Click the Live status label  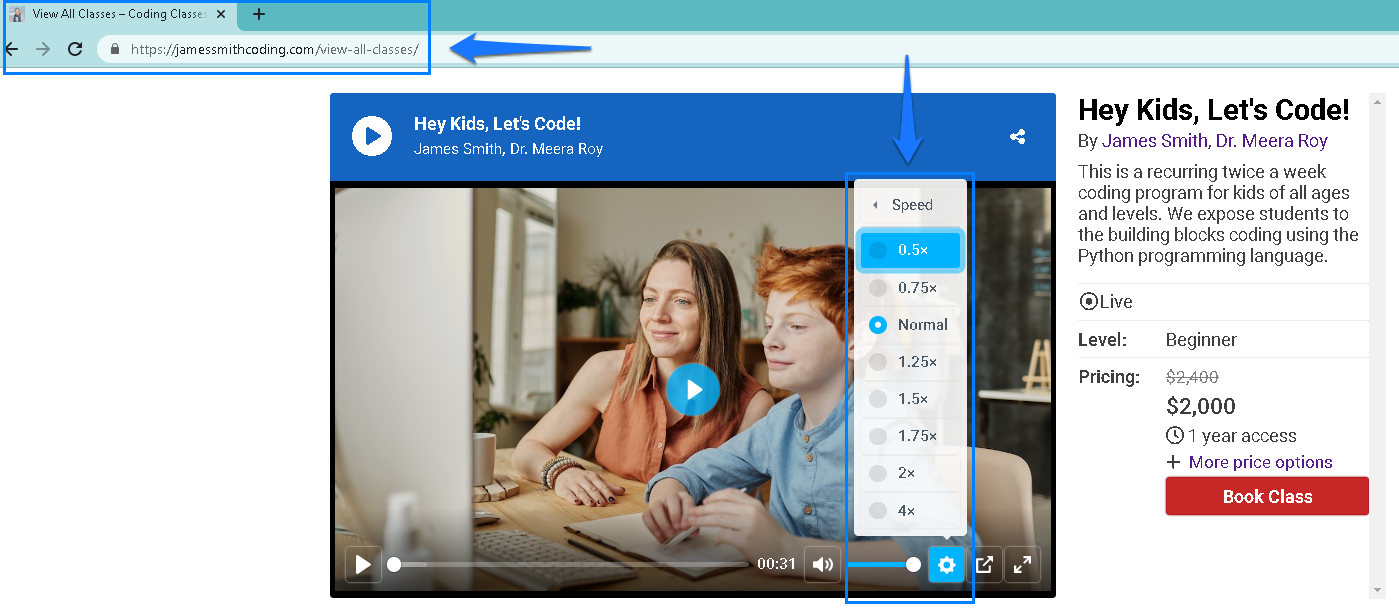click(1106, 302)
